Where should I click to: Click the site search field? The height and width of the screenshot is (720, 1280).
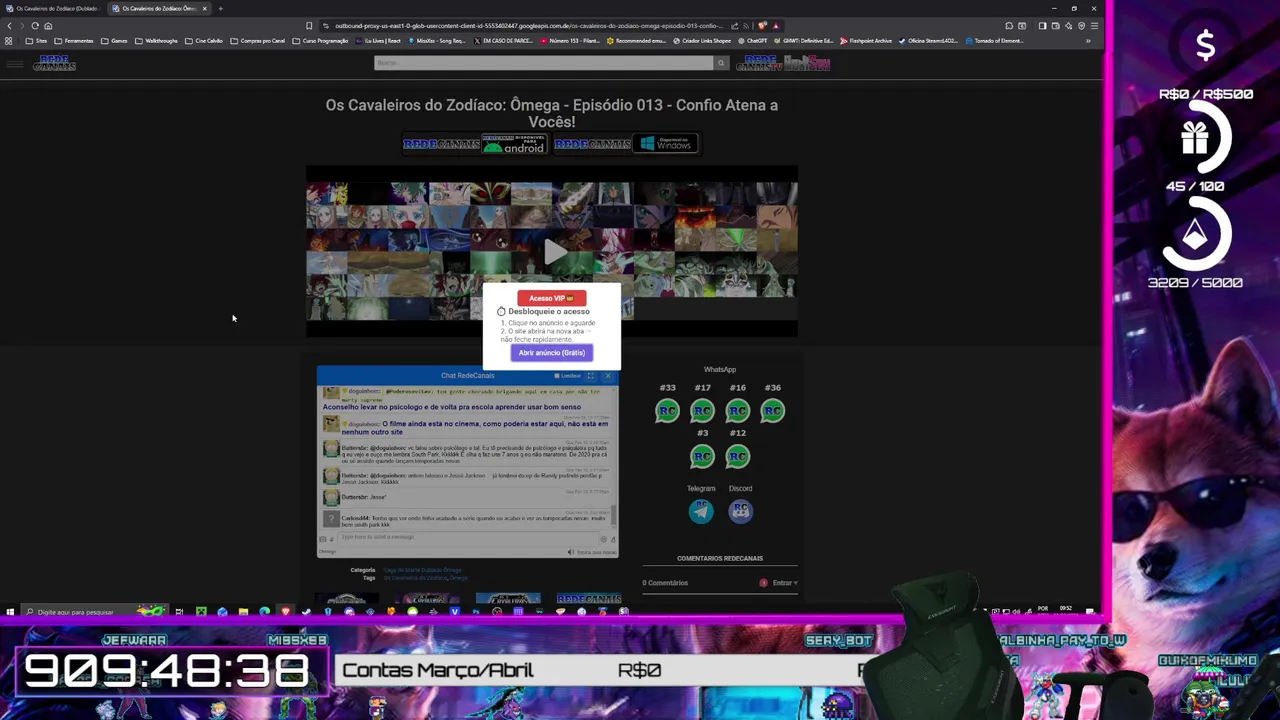coord(543,63)
